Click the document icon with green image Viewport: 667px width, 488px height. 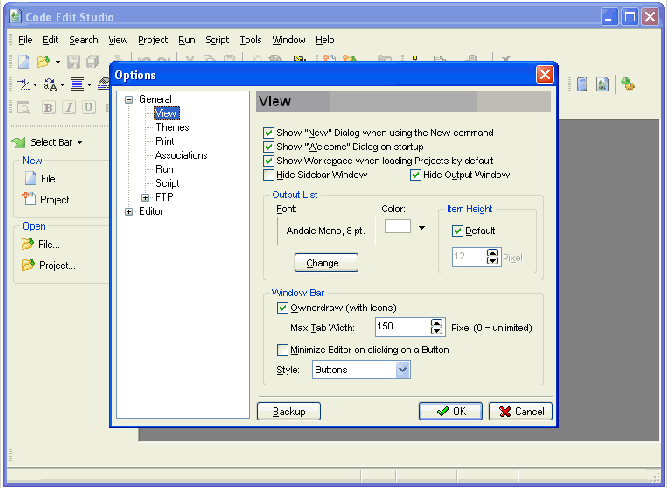coord(602,84)
